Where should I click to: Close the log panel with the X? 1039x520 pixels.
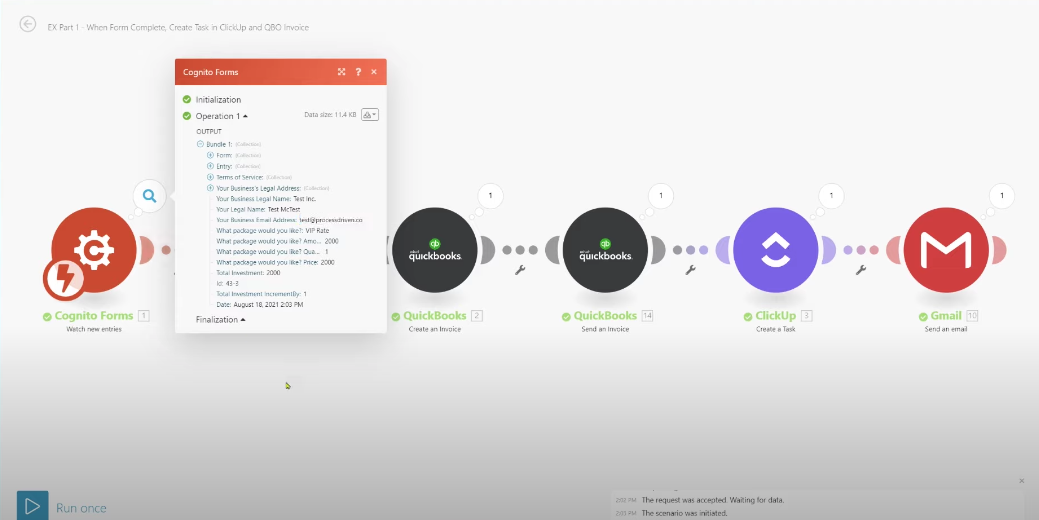pos(1022,481)
